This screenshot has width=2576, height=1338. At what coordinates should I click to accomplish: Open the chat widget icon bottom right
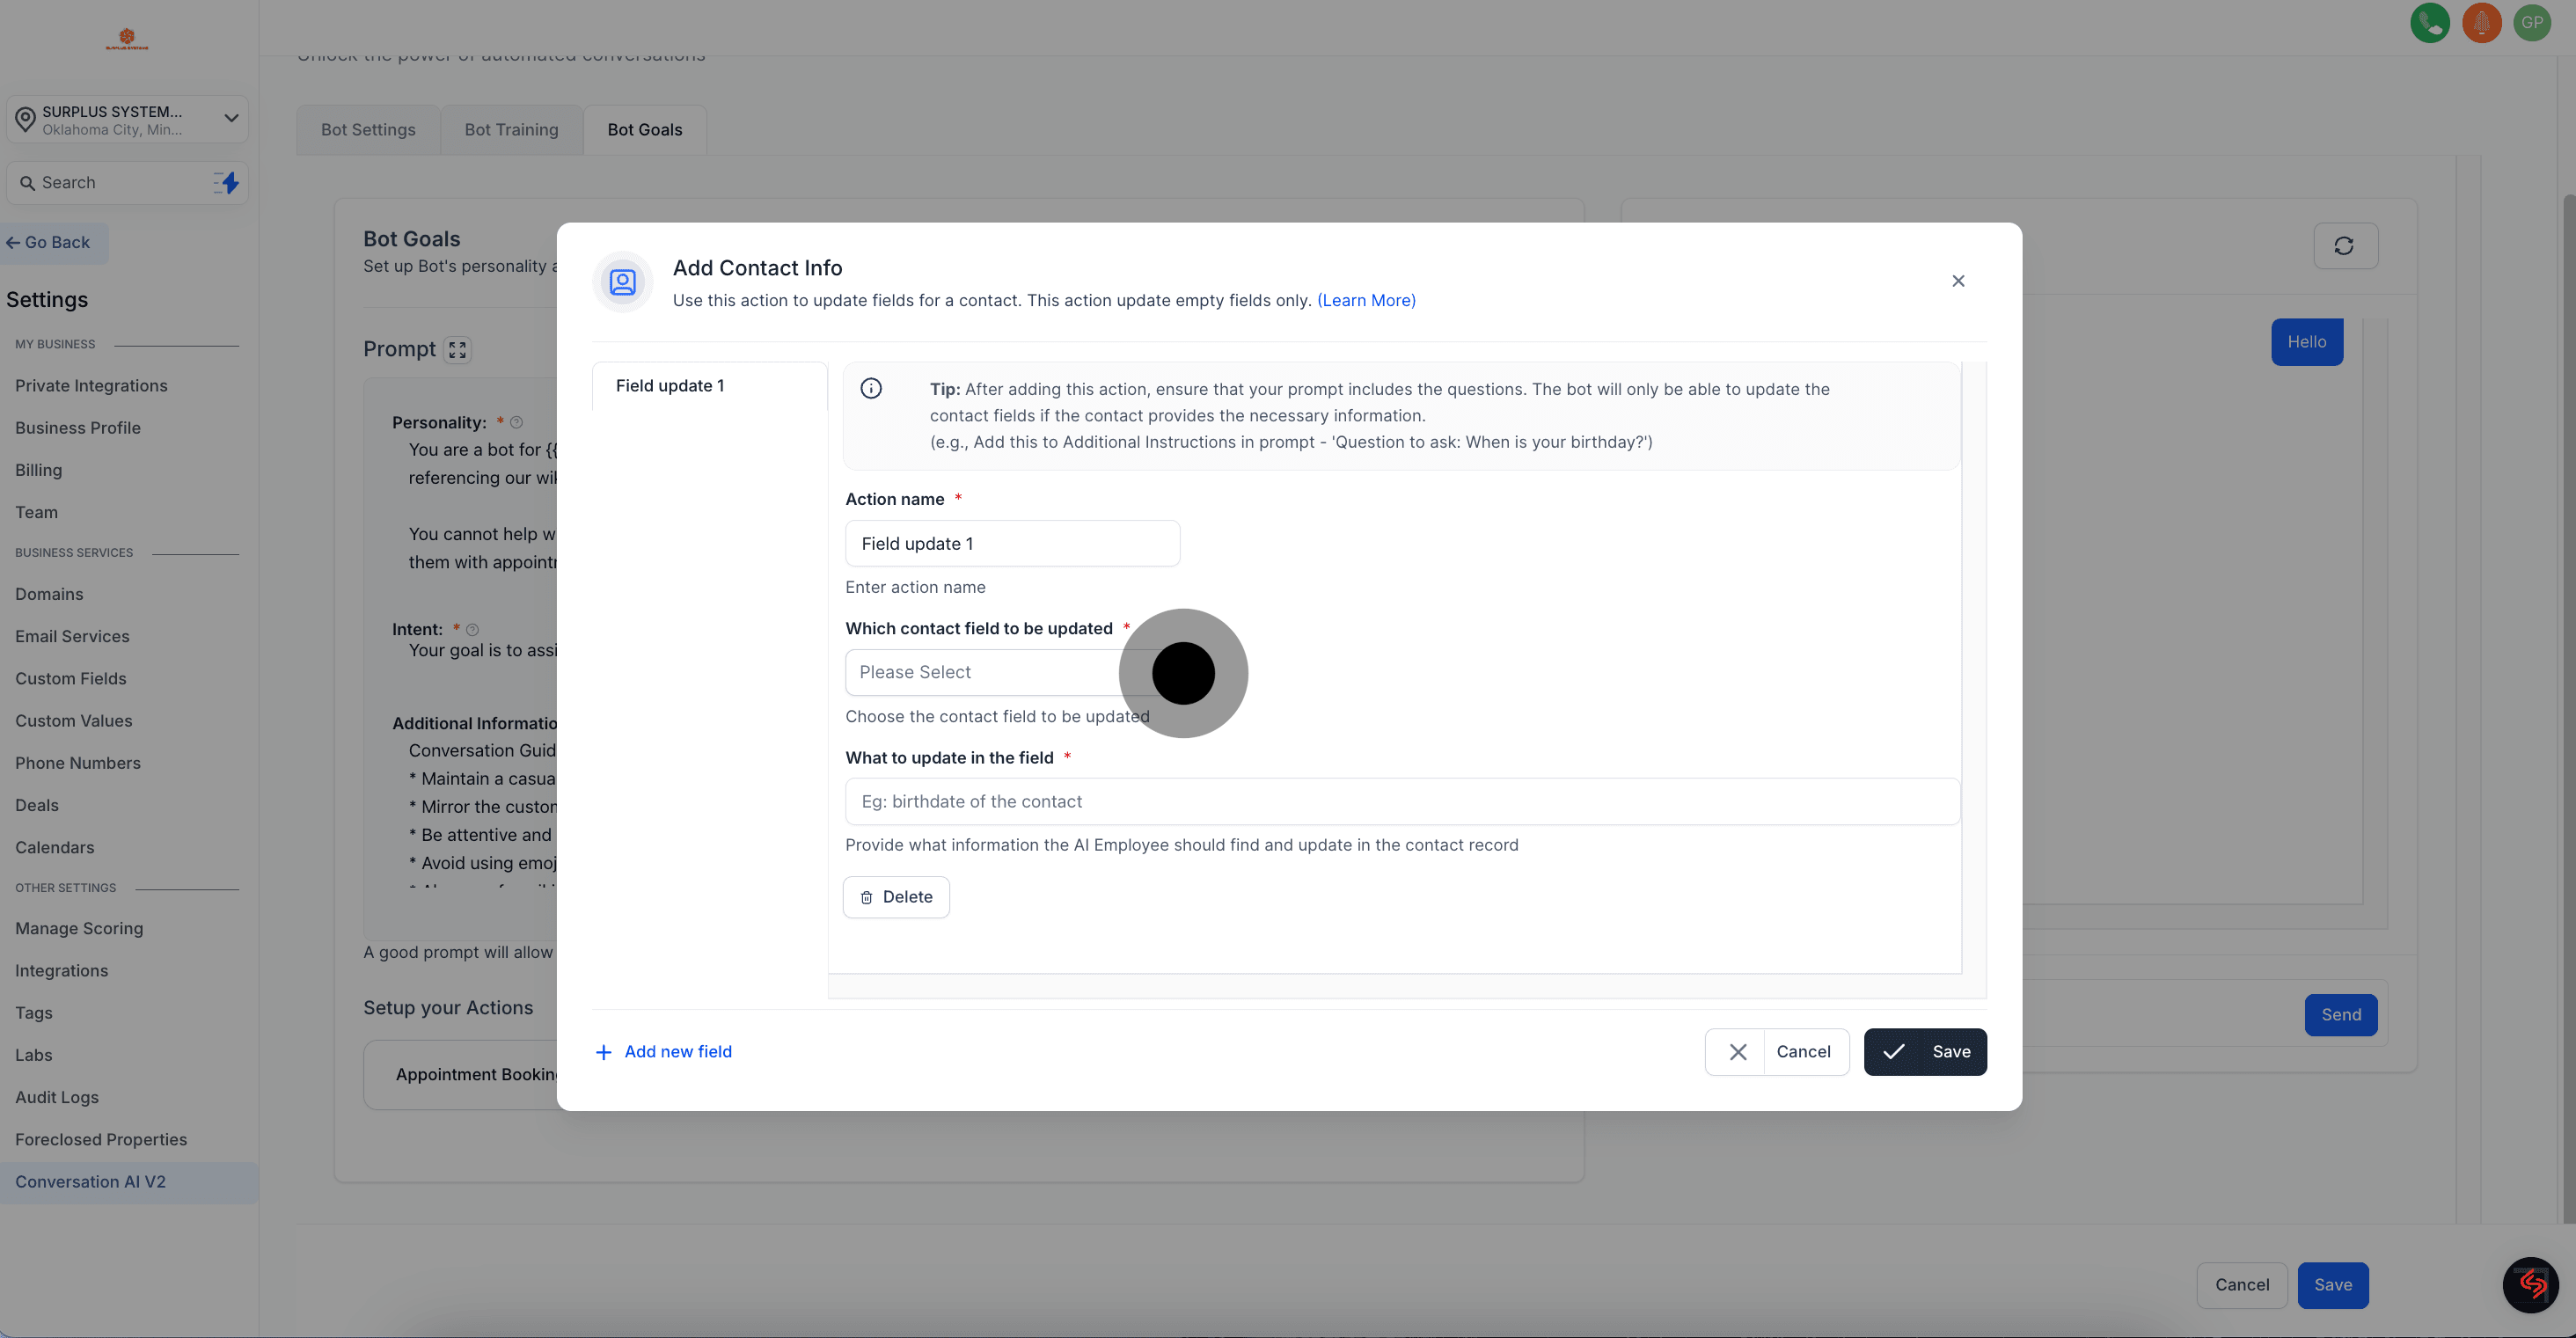click(x=2530, y=1284)
